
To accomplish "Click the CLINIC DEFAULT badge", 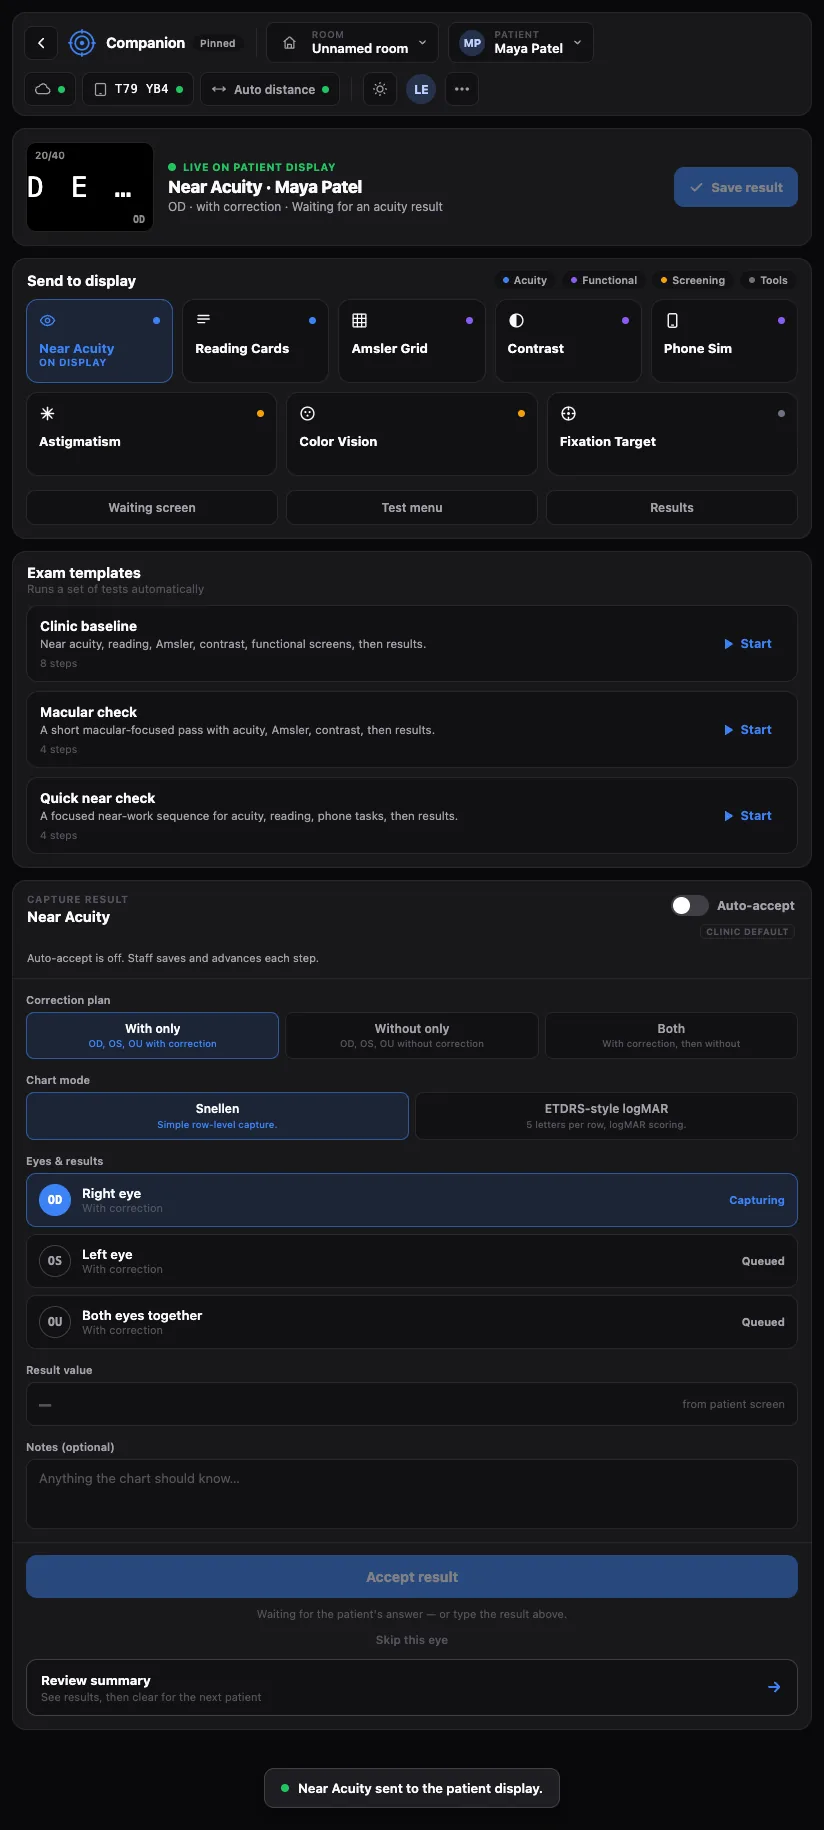I will click(748, 932).
